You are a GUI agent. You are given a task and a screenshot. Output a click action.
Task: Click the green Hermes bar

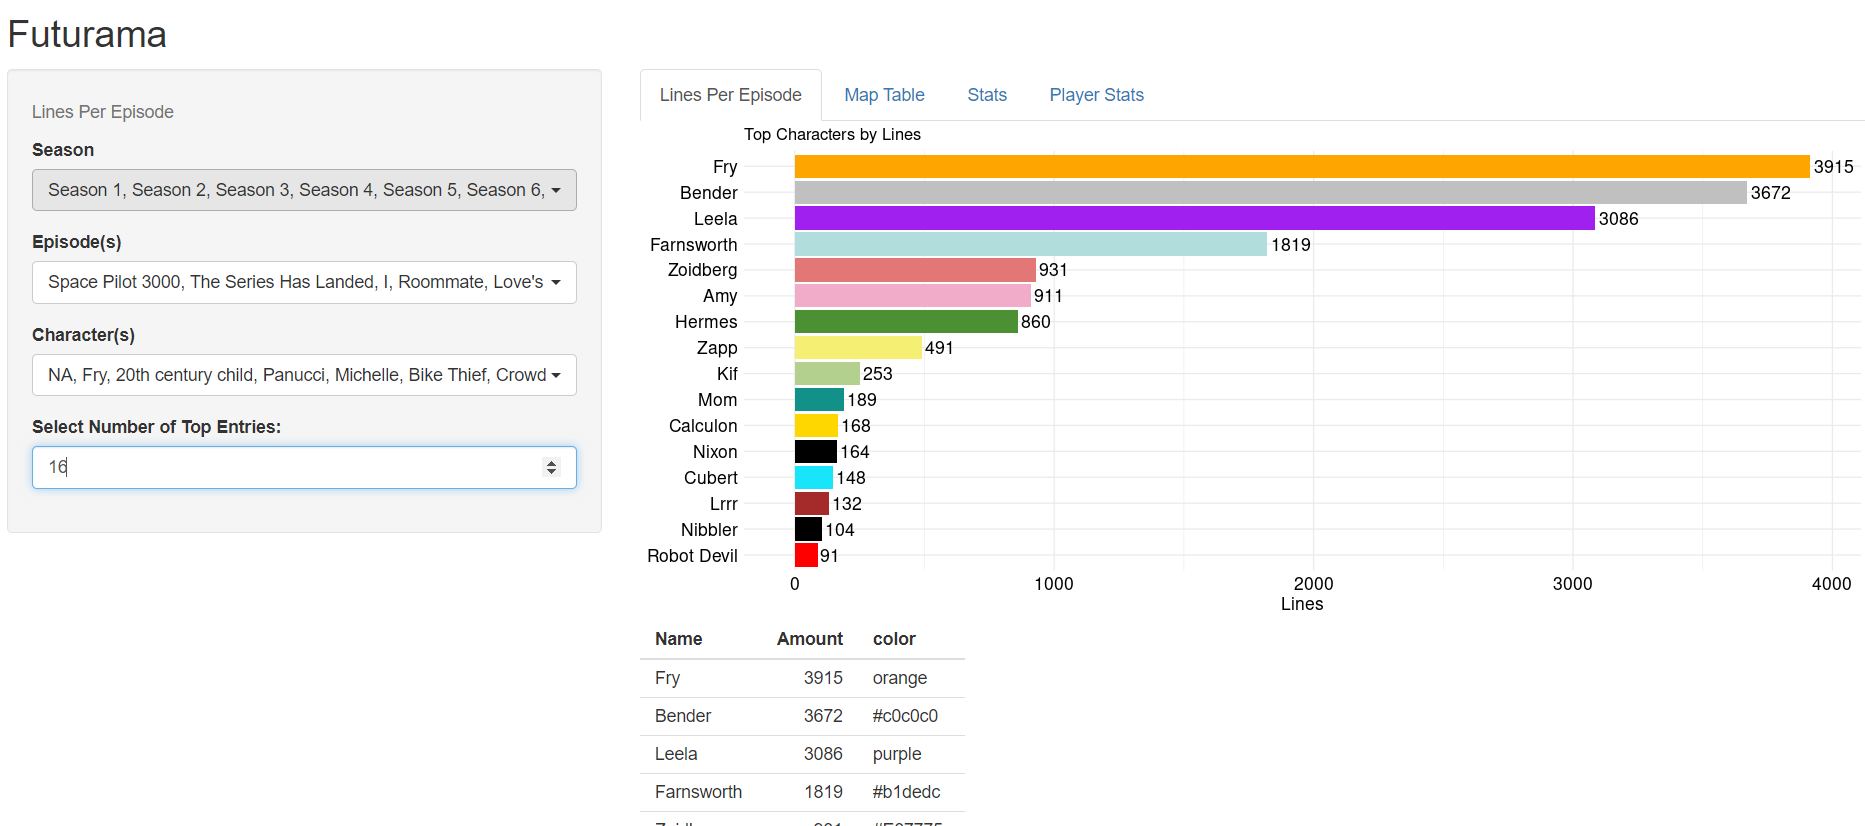tap(905, 322)
